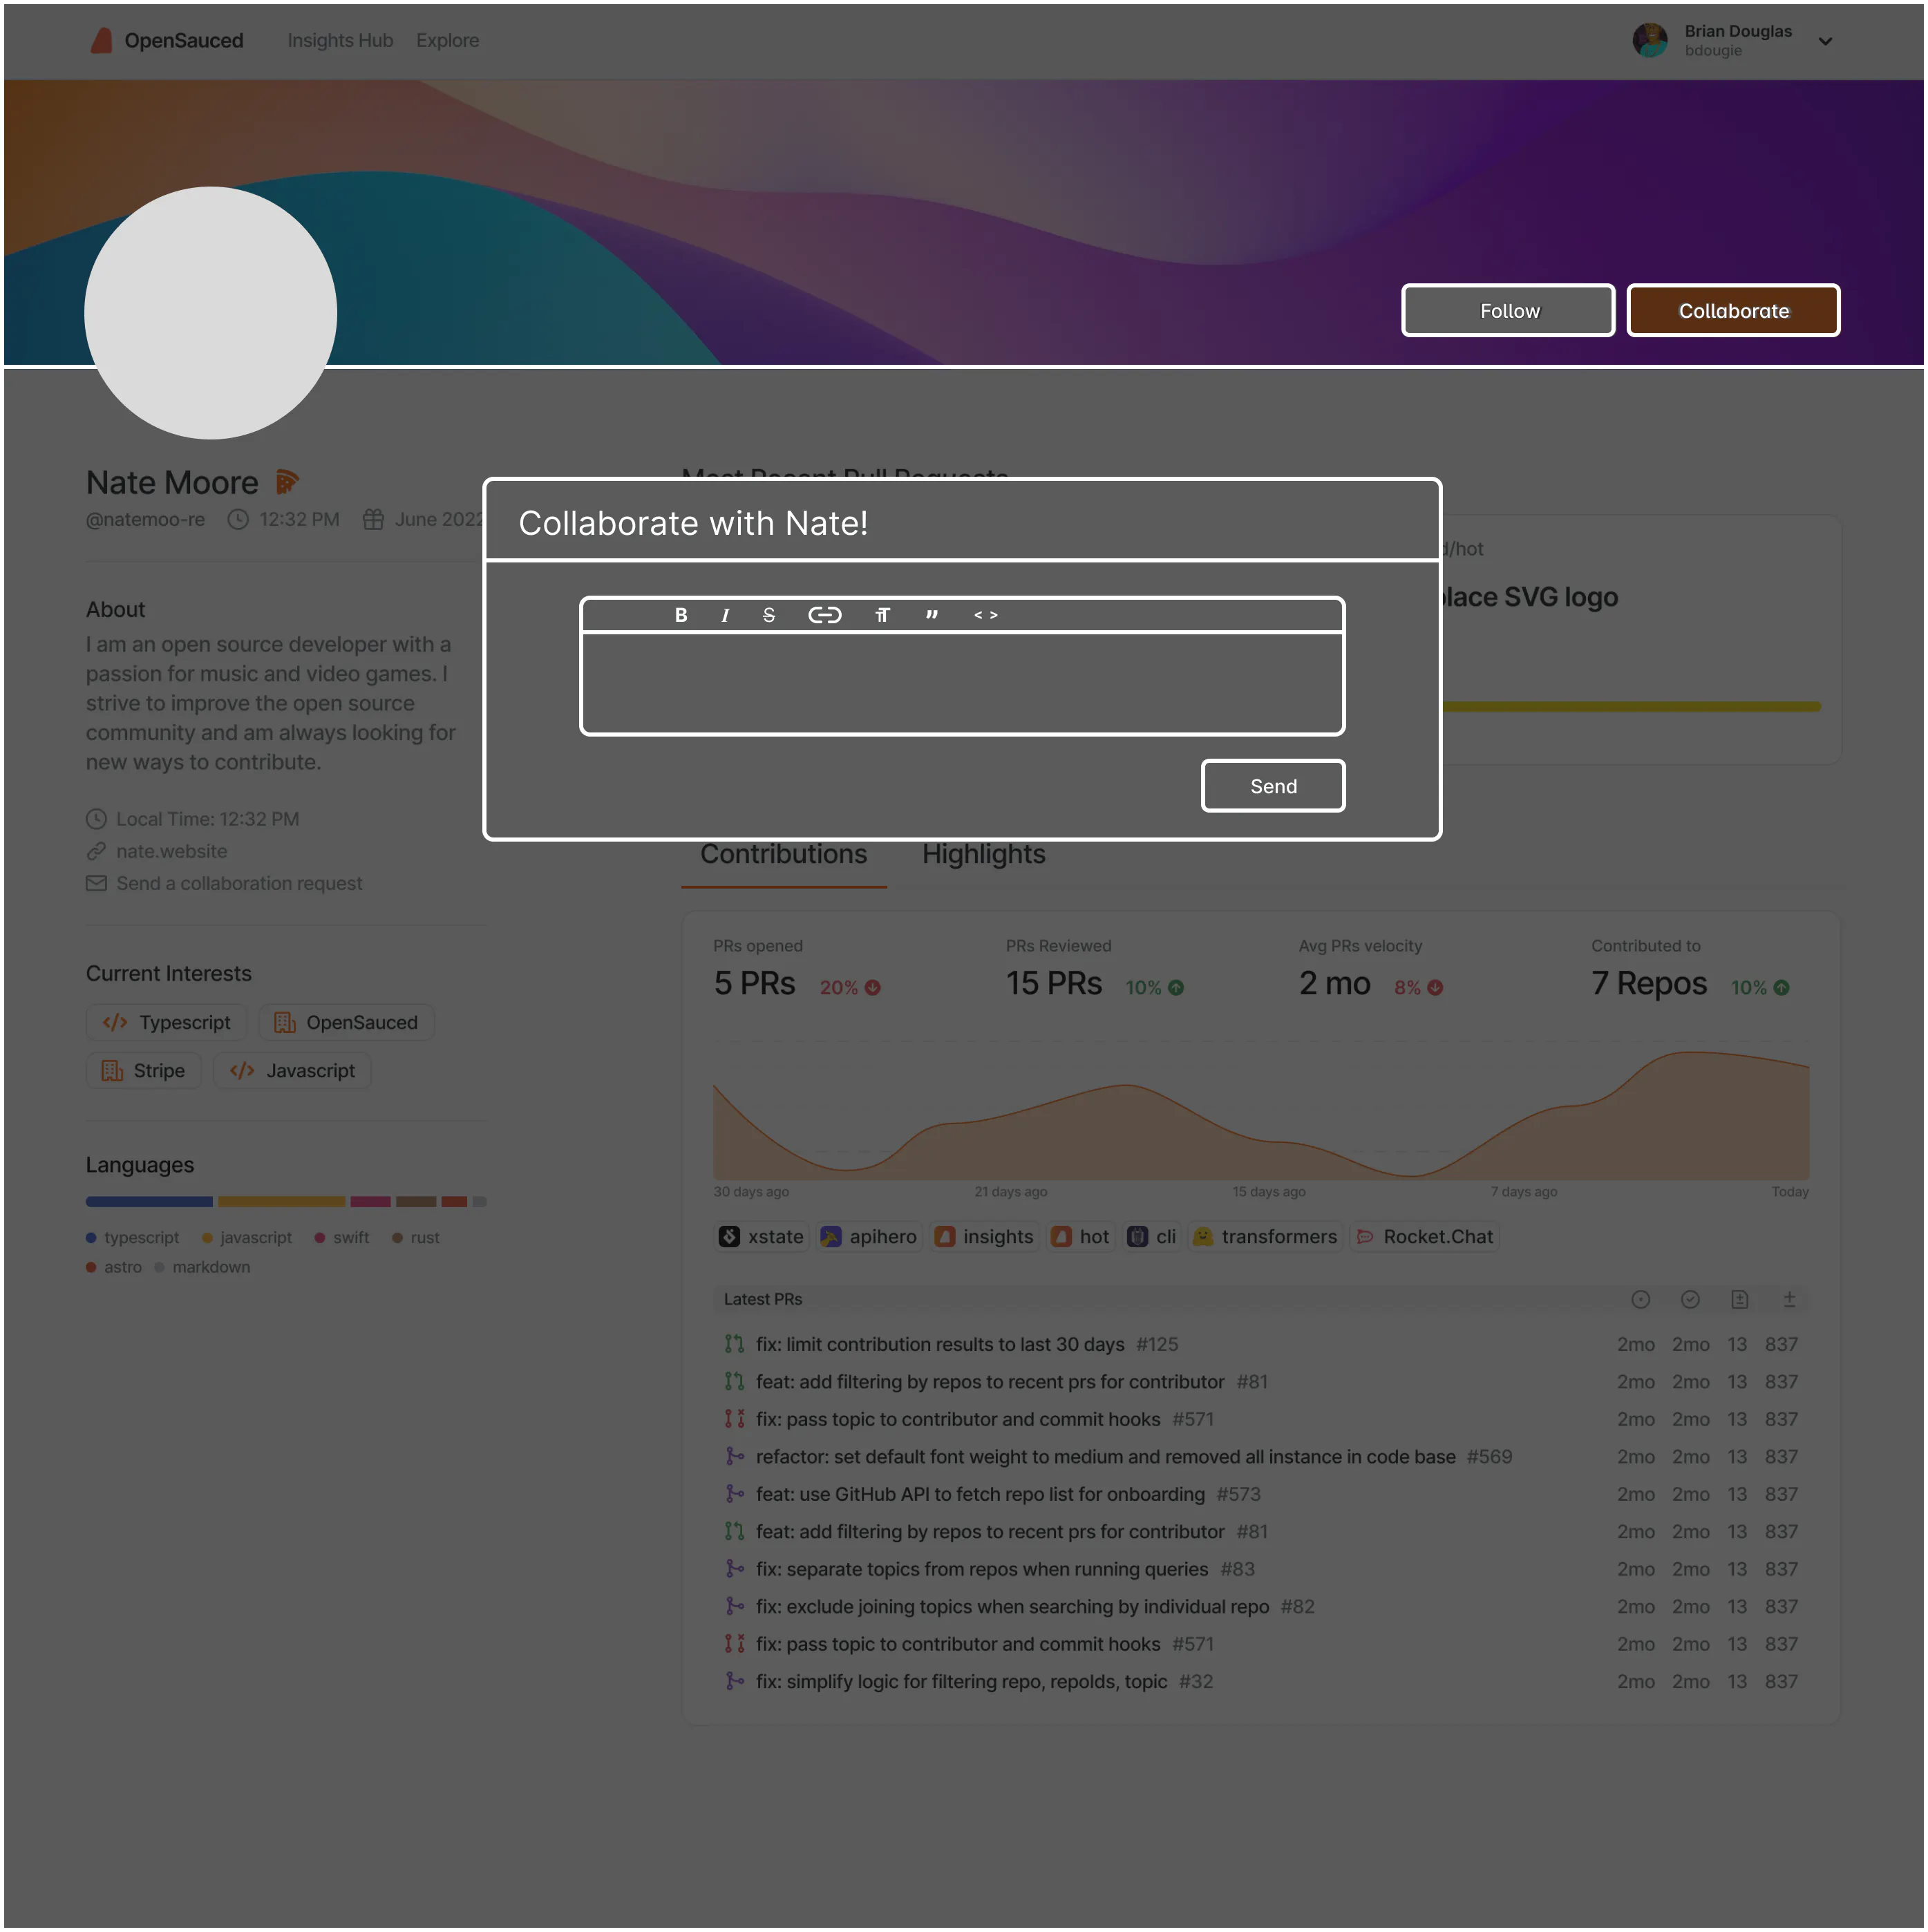This screenshot has height=1932, width=1928.
Task: Open the clock icon above the Latest PRs list
Action: pyautogui.click(x=1640, y=1299)
